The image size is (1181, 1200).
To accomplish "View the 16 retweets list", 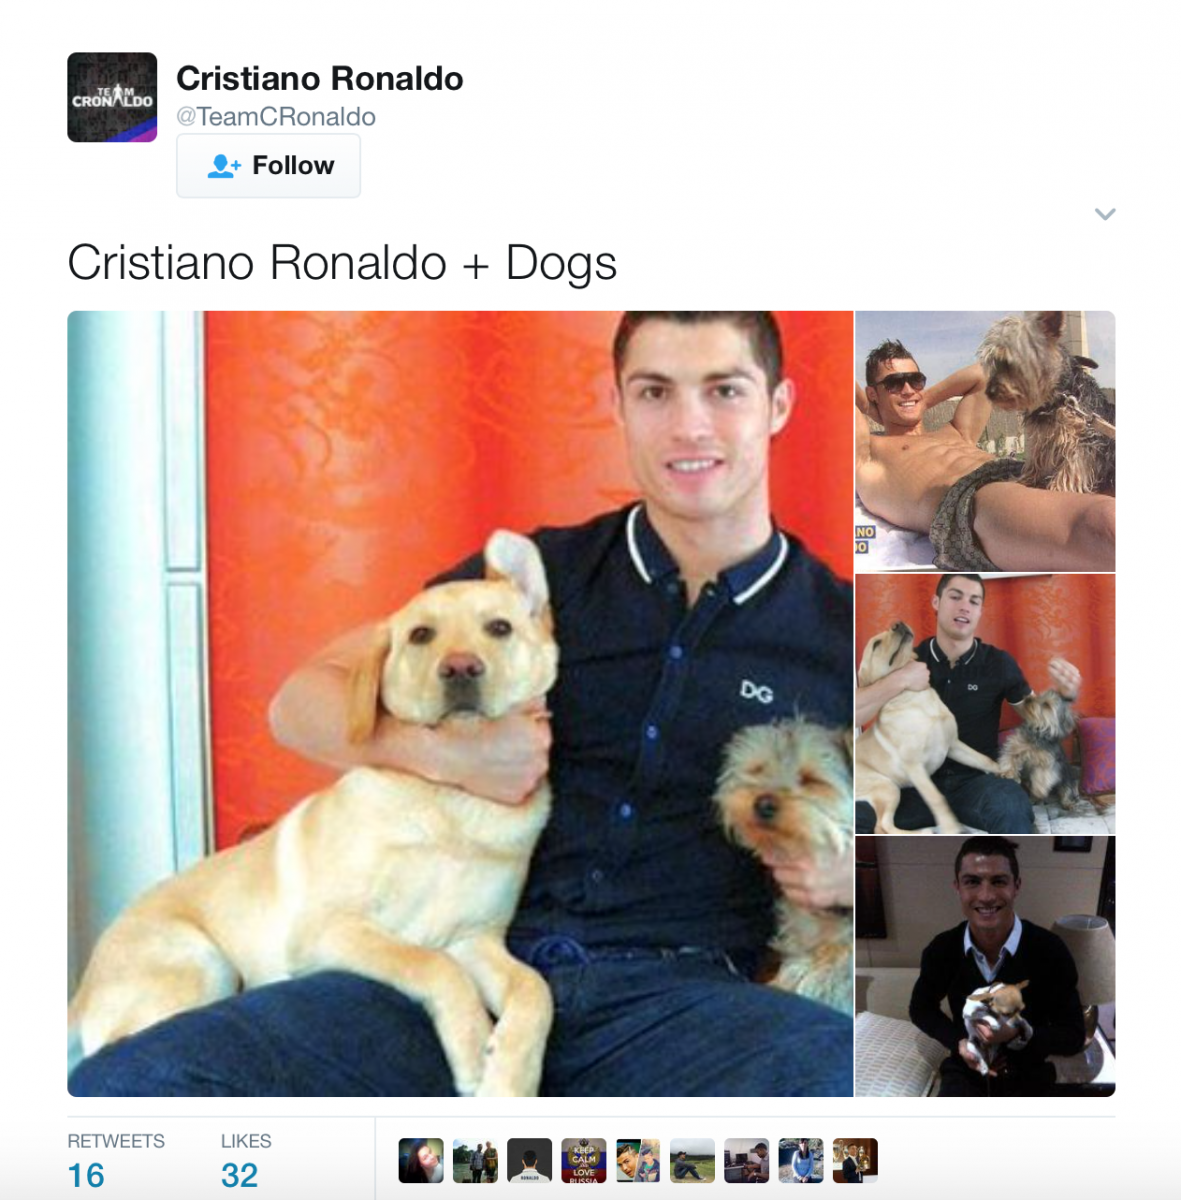I will (115, 1161).
